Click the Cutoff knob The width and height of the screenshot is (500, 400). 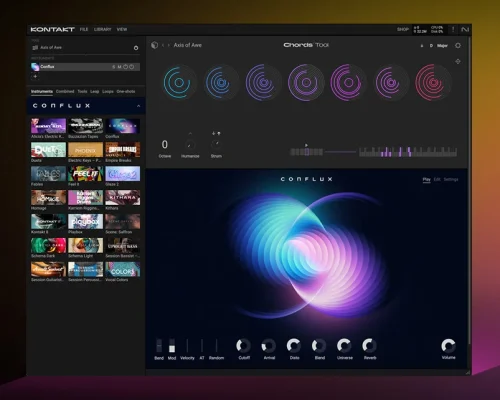pyautogui.click(x=244, y=346)
